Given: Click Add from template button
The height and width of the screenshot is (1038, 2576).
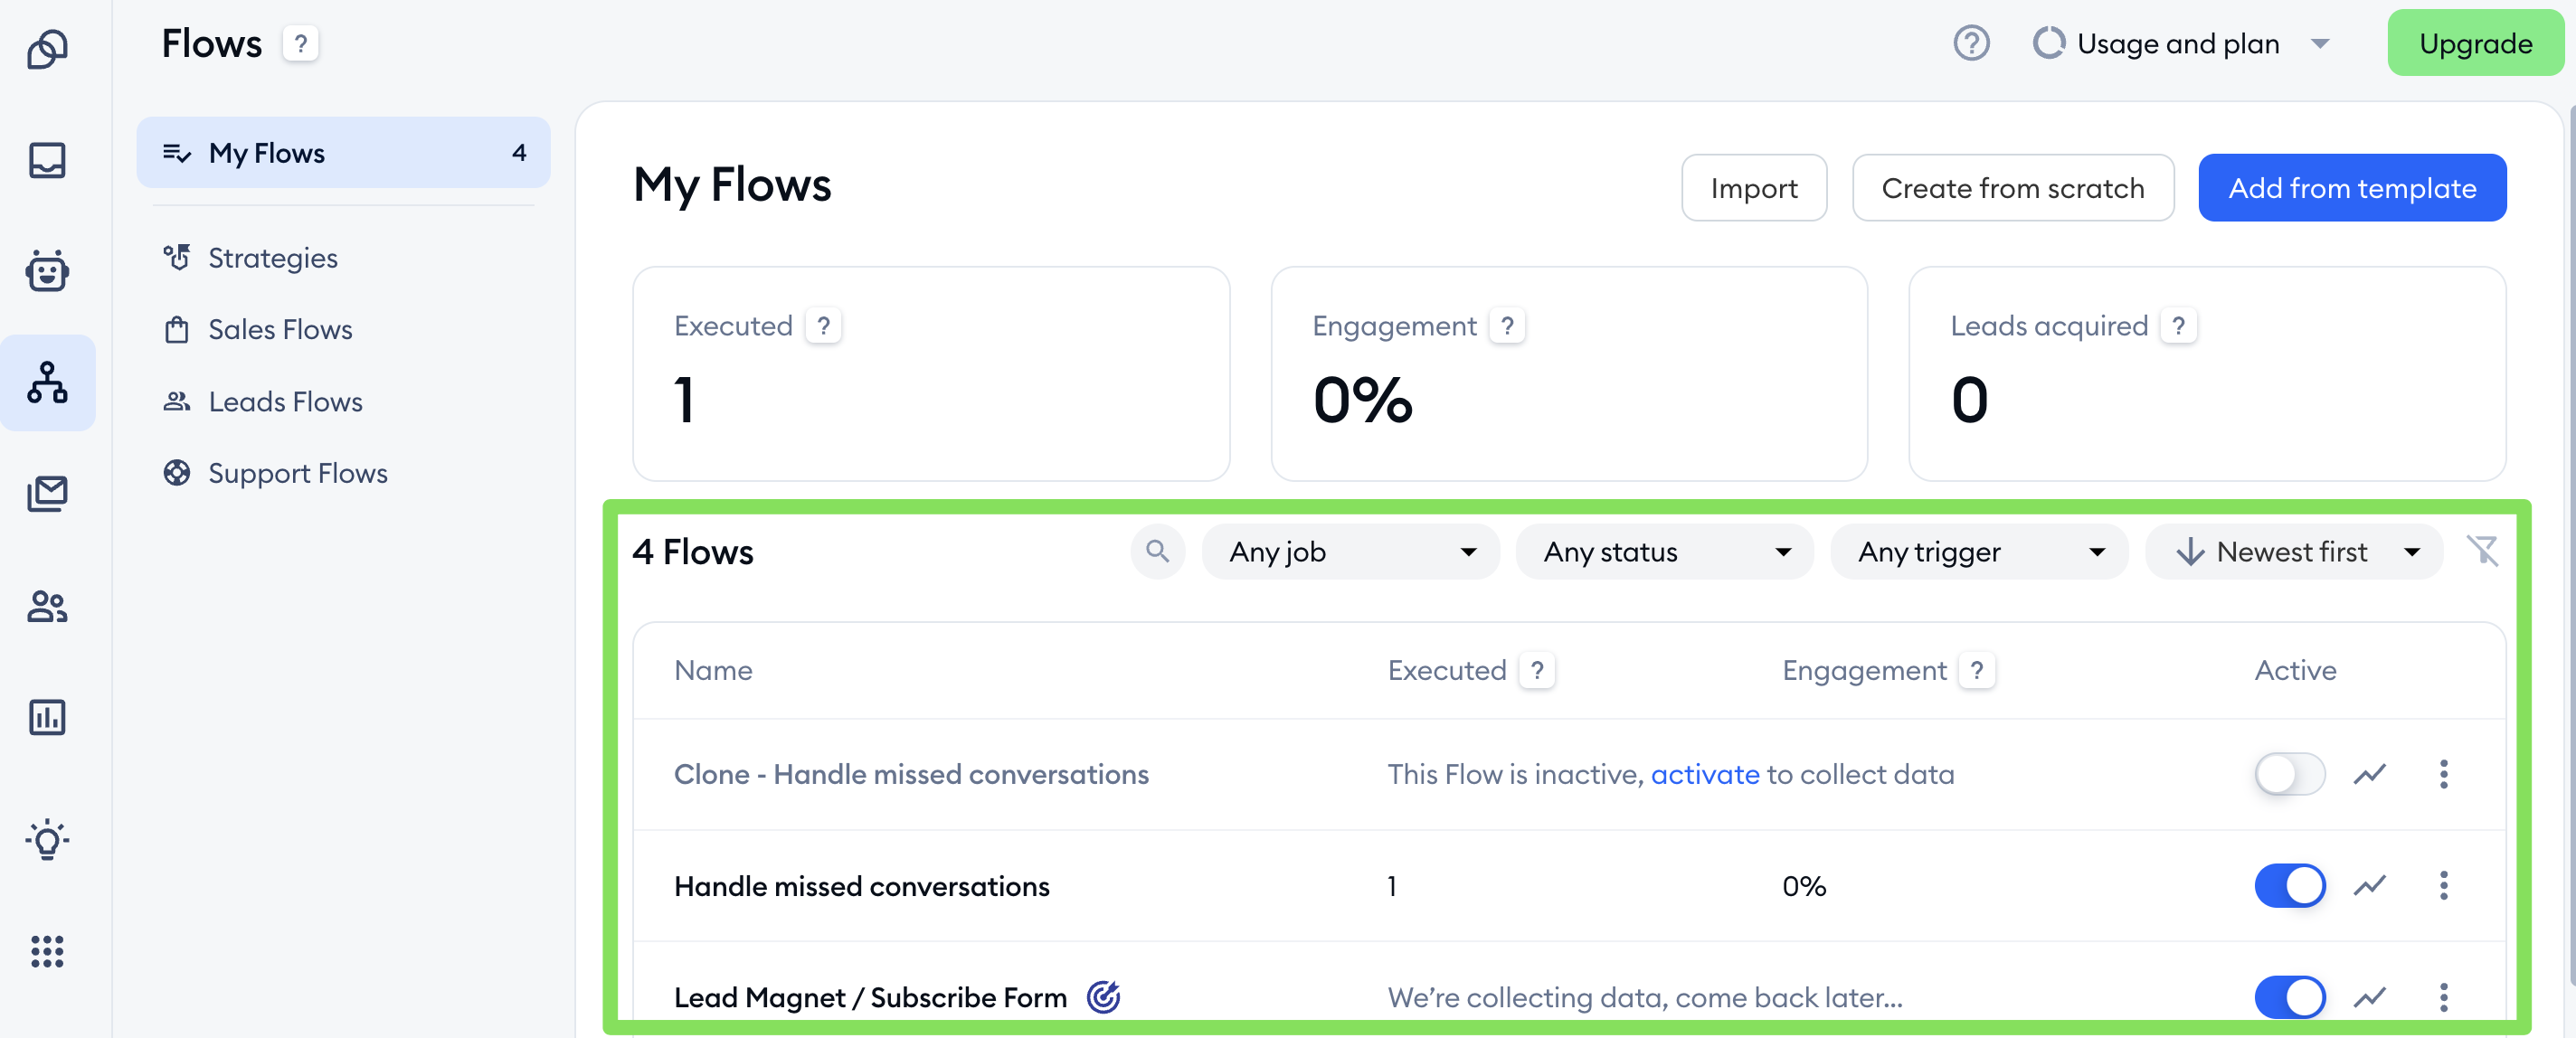Looking at the screenshot, I should tap(2351, 188).
